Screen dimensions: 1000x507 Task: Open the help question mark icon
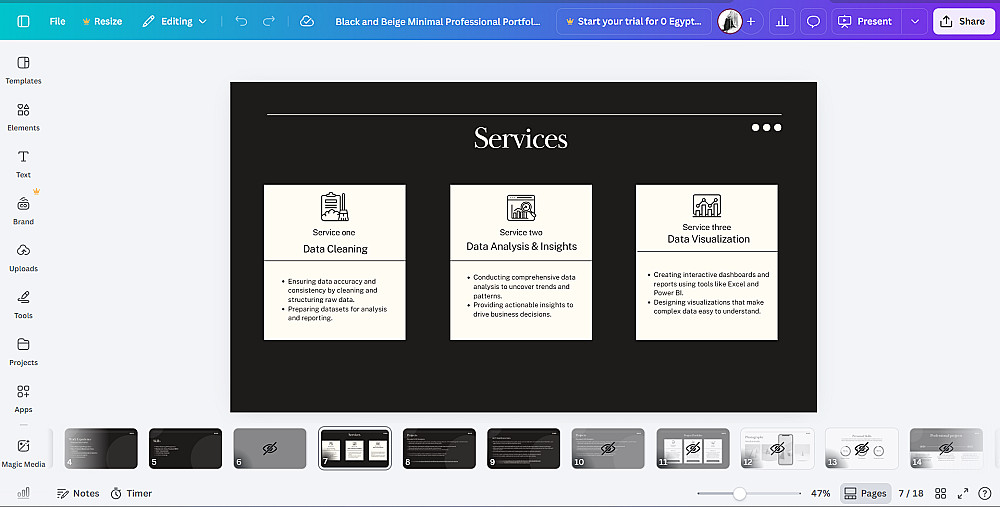click(985, 493)
